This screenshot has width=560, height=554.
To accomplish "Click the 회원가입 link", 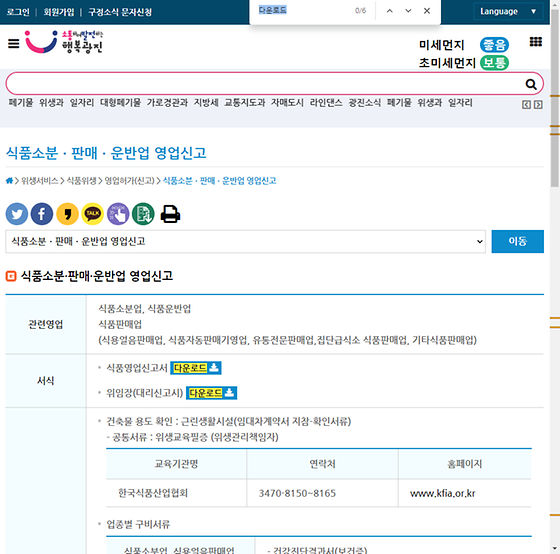I will coord(59,12).
